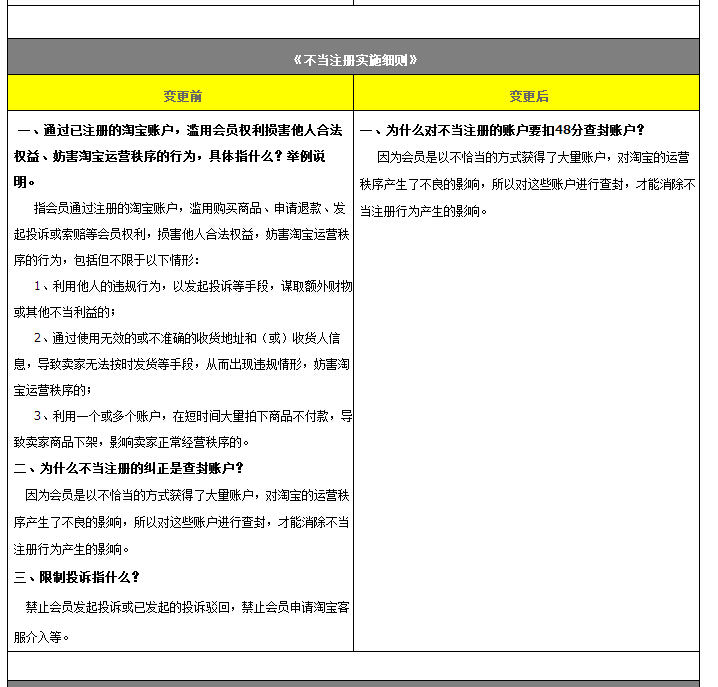
Task: Click heading 三、限制投诉指什么？
Action: [x=76, y=578]
